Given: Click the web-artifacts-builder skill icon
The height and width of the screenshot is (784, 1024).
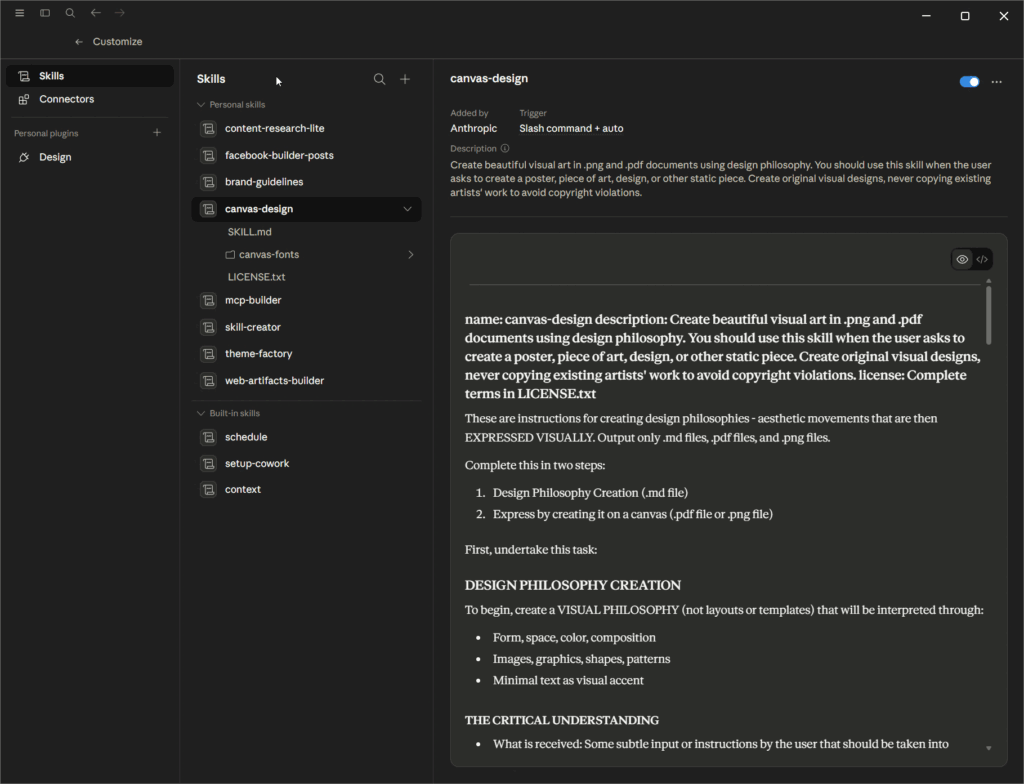Looking at the screenshot, I should (x=208, y=381).
